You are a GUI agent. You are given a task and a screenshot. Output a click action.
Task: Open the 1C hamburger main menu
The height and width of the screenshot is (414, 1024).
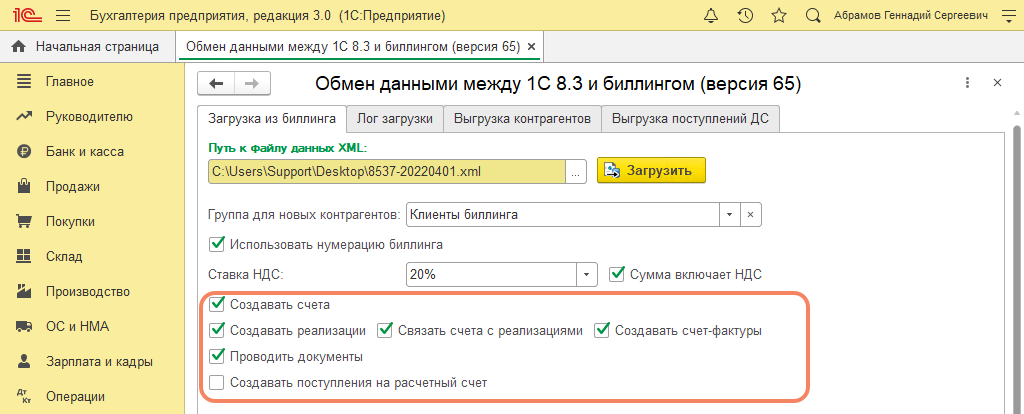[63, 15]
